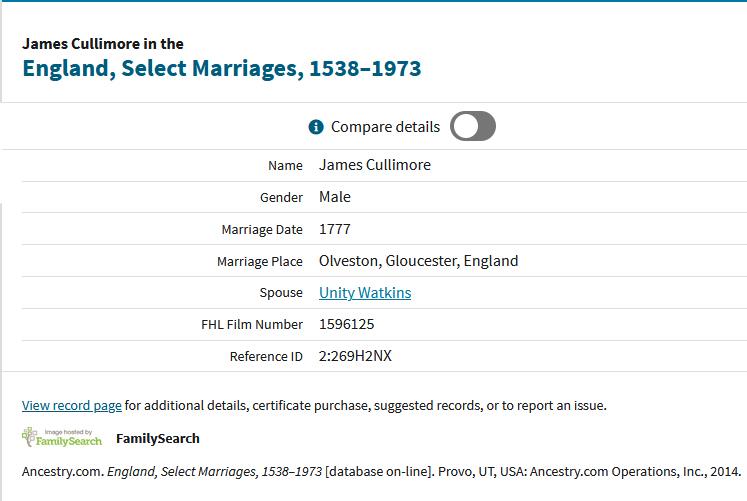Click the Olveston, Gloucester, England place value
Screen dimensions: 747x501
(x=418, y=261)
